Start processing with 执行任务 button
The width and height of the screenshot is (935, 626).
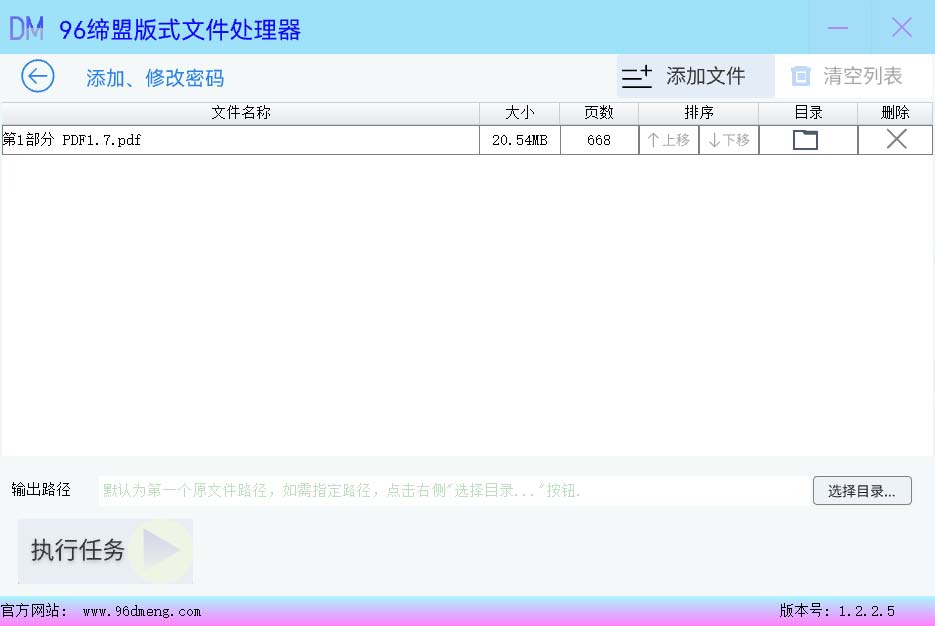click(x=106, y=551)
